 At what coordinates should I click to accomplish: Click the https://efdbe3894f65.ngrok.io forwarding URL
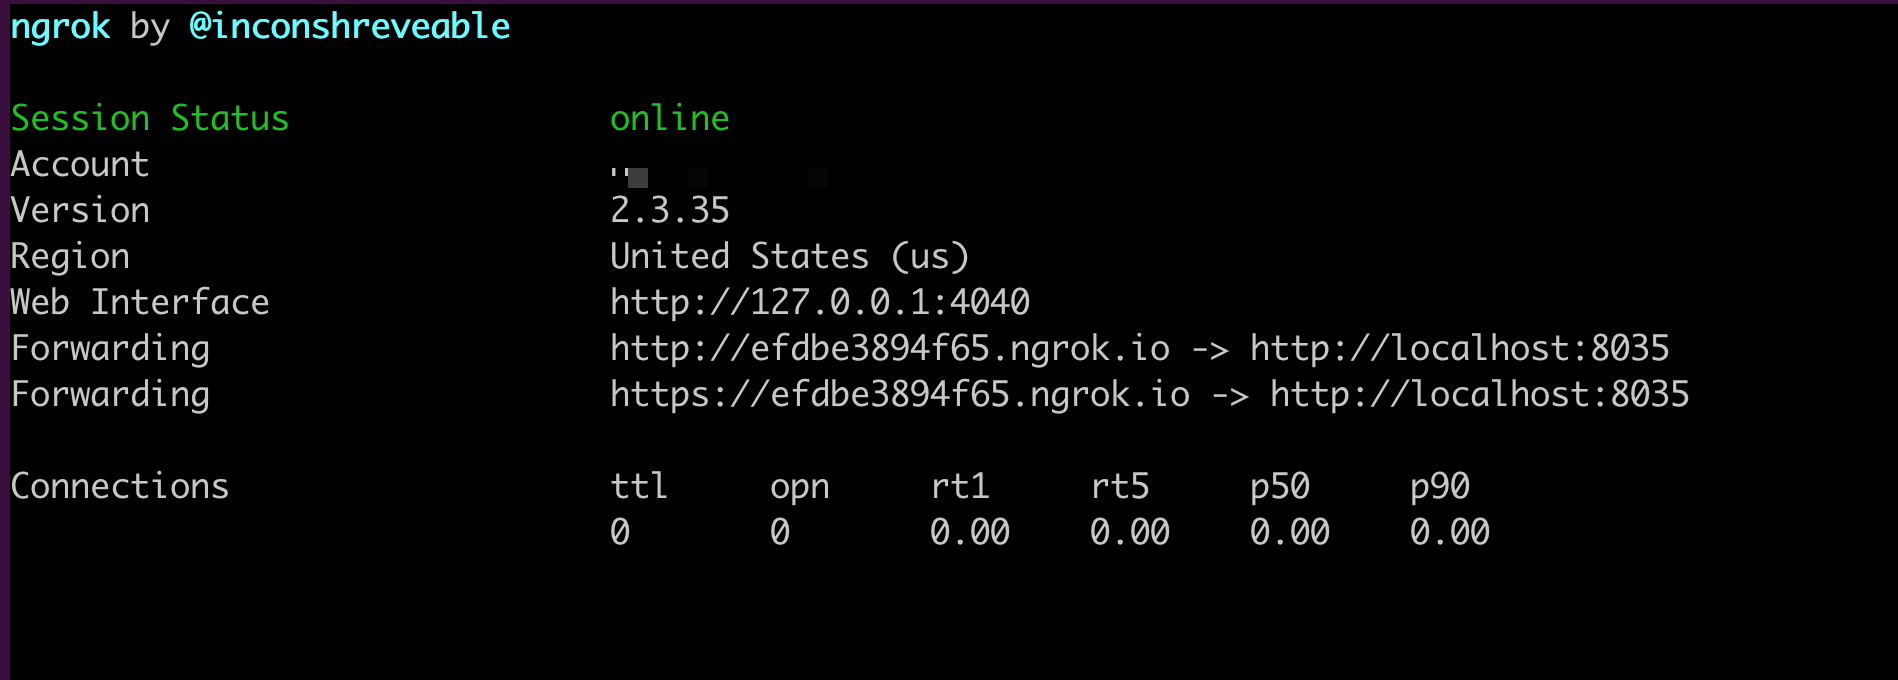[x=900, y=395]
